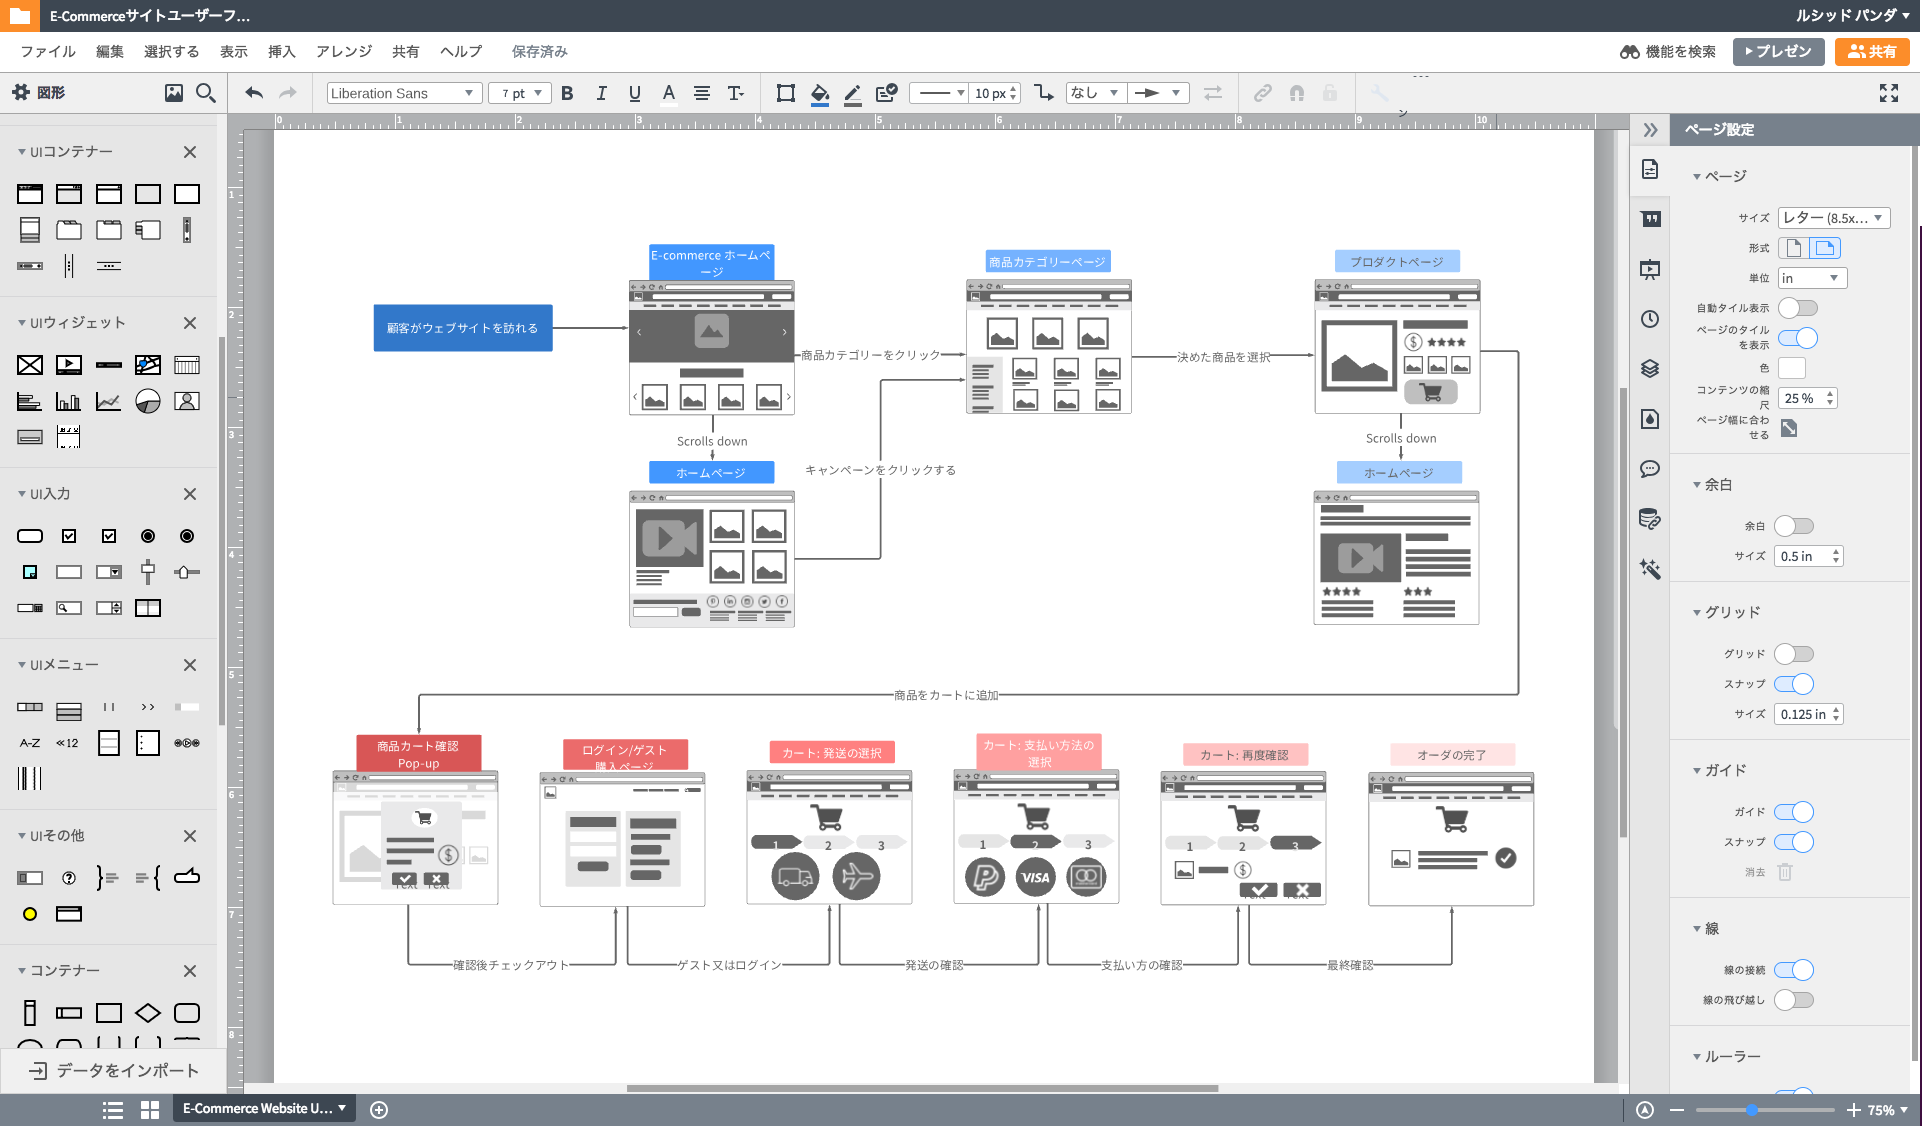Open the fill color bucket tool
Viewport: 1922px width, 1126px height.
click(819, 93)
